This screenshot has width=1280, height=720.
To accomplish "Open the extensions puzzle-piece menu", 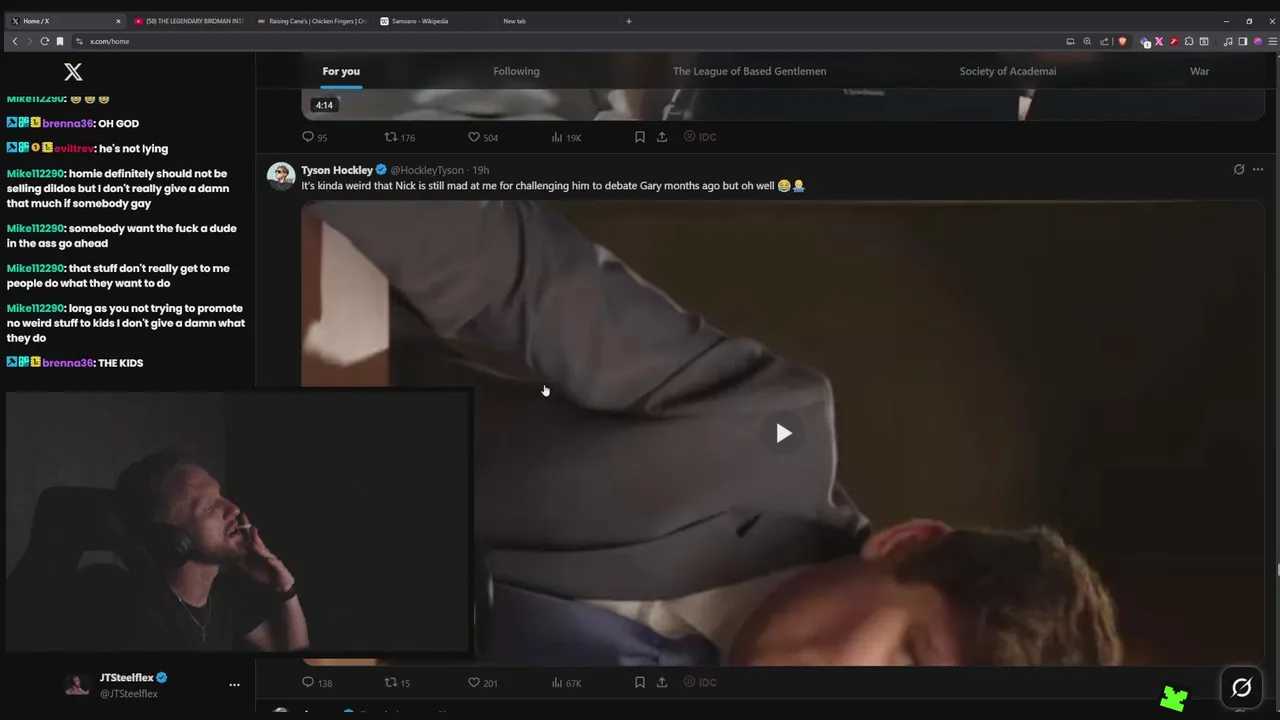I will tap(1189, 41).
